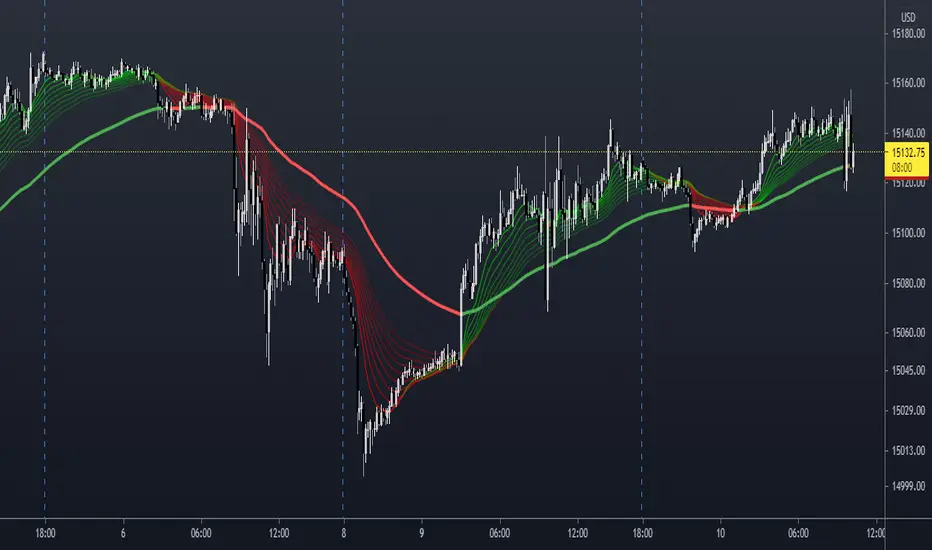Click the 15100.00 price axis label
This screenshot has height=550, width=932.
[908, 233]
